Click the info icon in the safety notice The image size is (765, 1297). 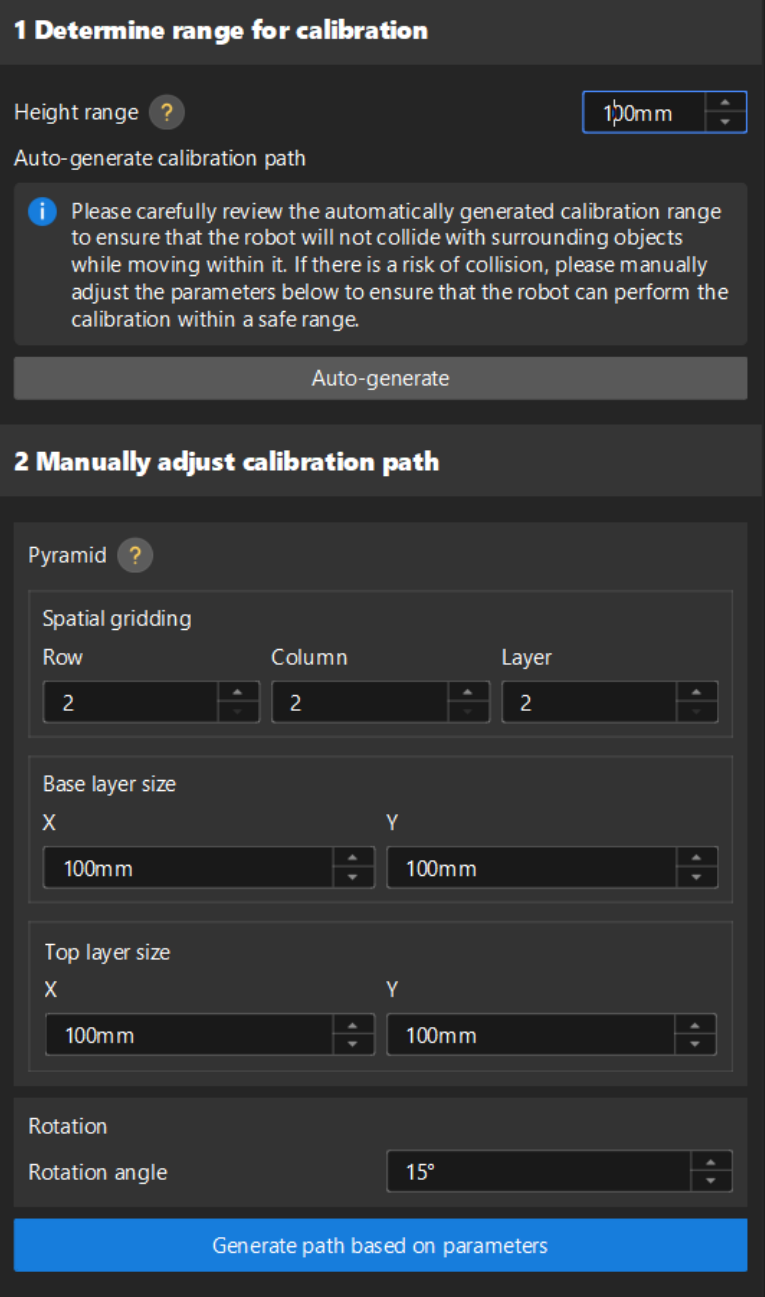41,211
